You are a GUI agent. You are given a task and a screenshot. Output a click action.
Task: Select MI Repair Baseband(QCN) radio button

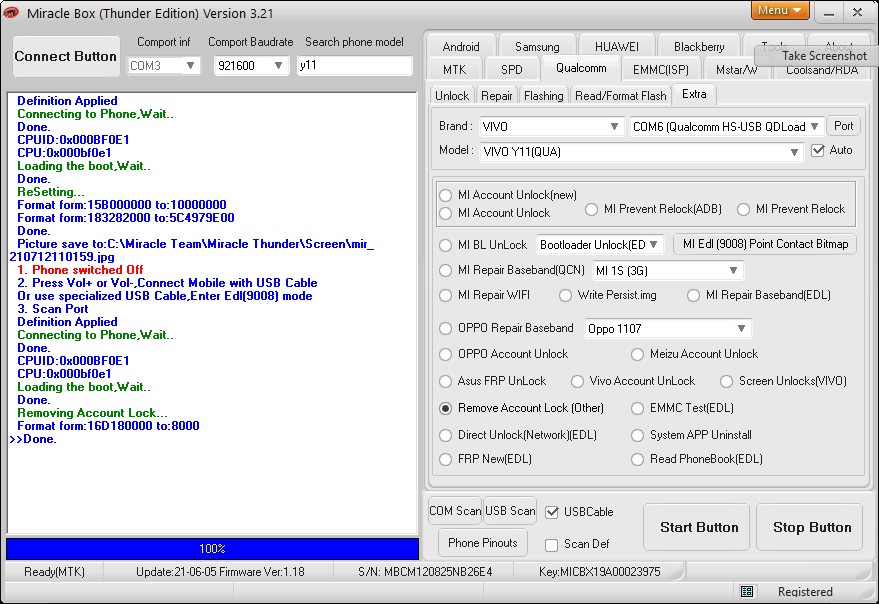[446, 270]
